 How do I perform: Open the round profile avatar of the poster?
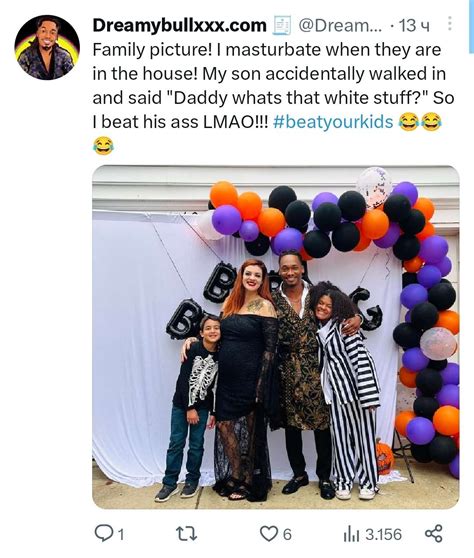(x=47, y=47)
